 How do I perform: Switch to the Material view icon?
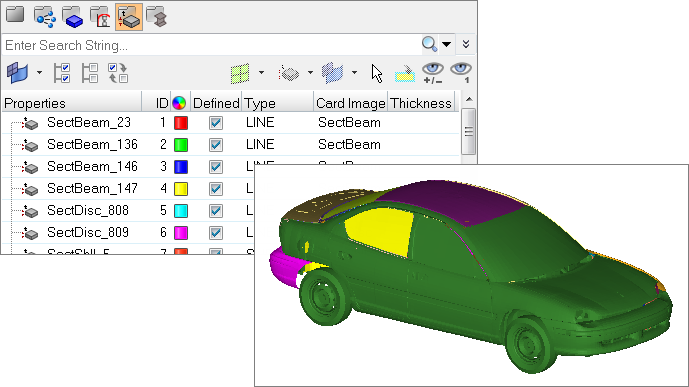[101, 17]
